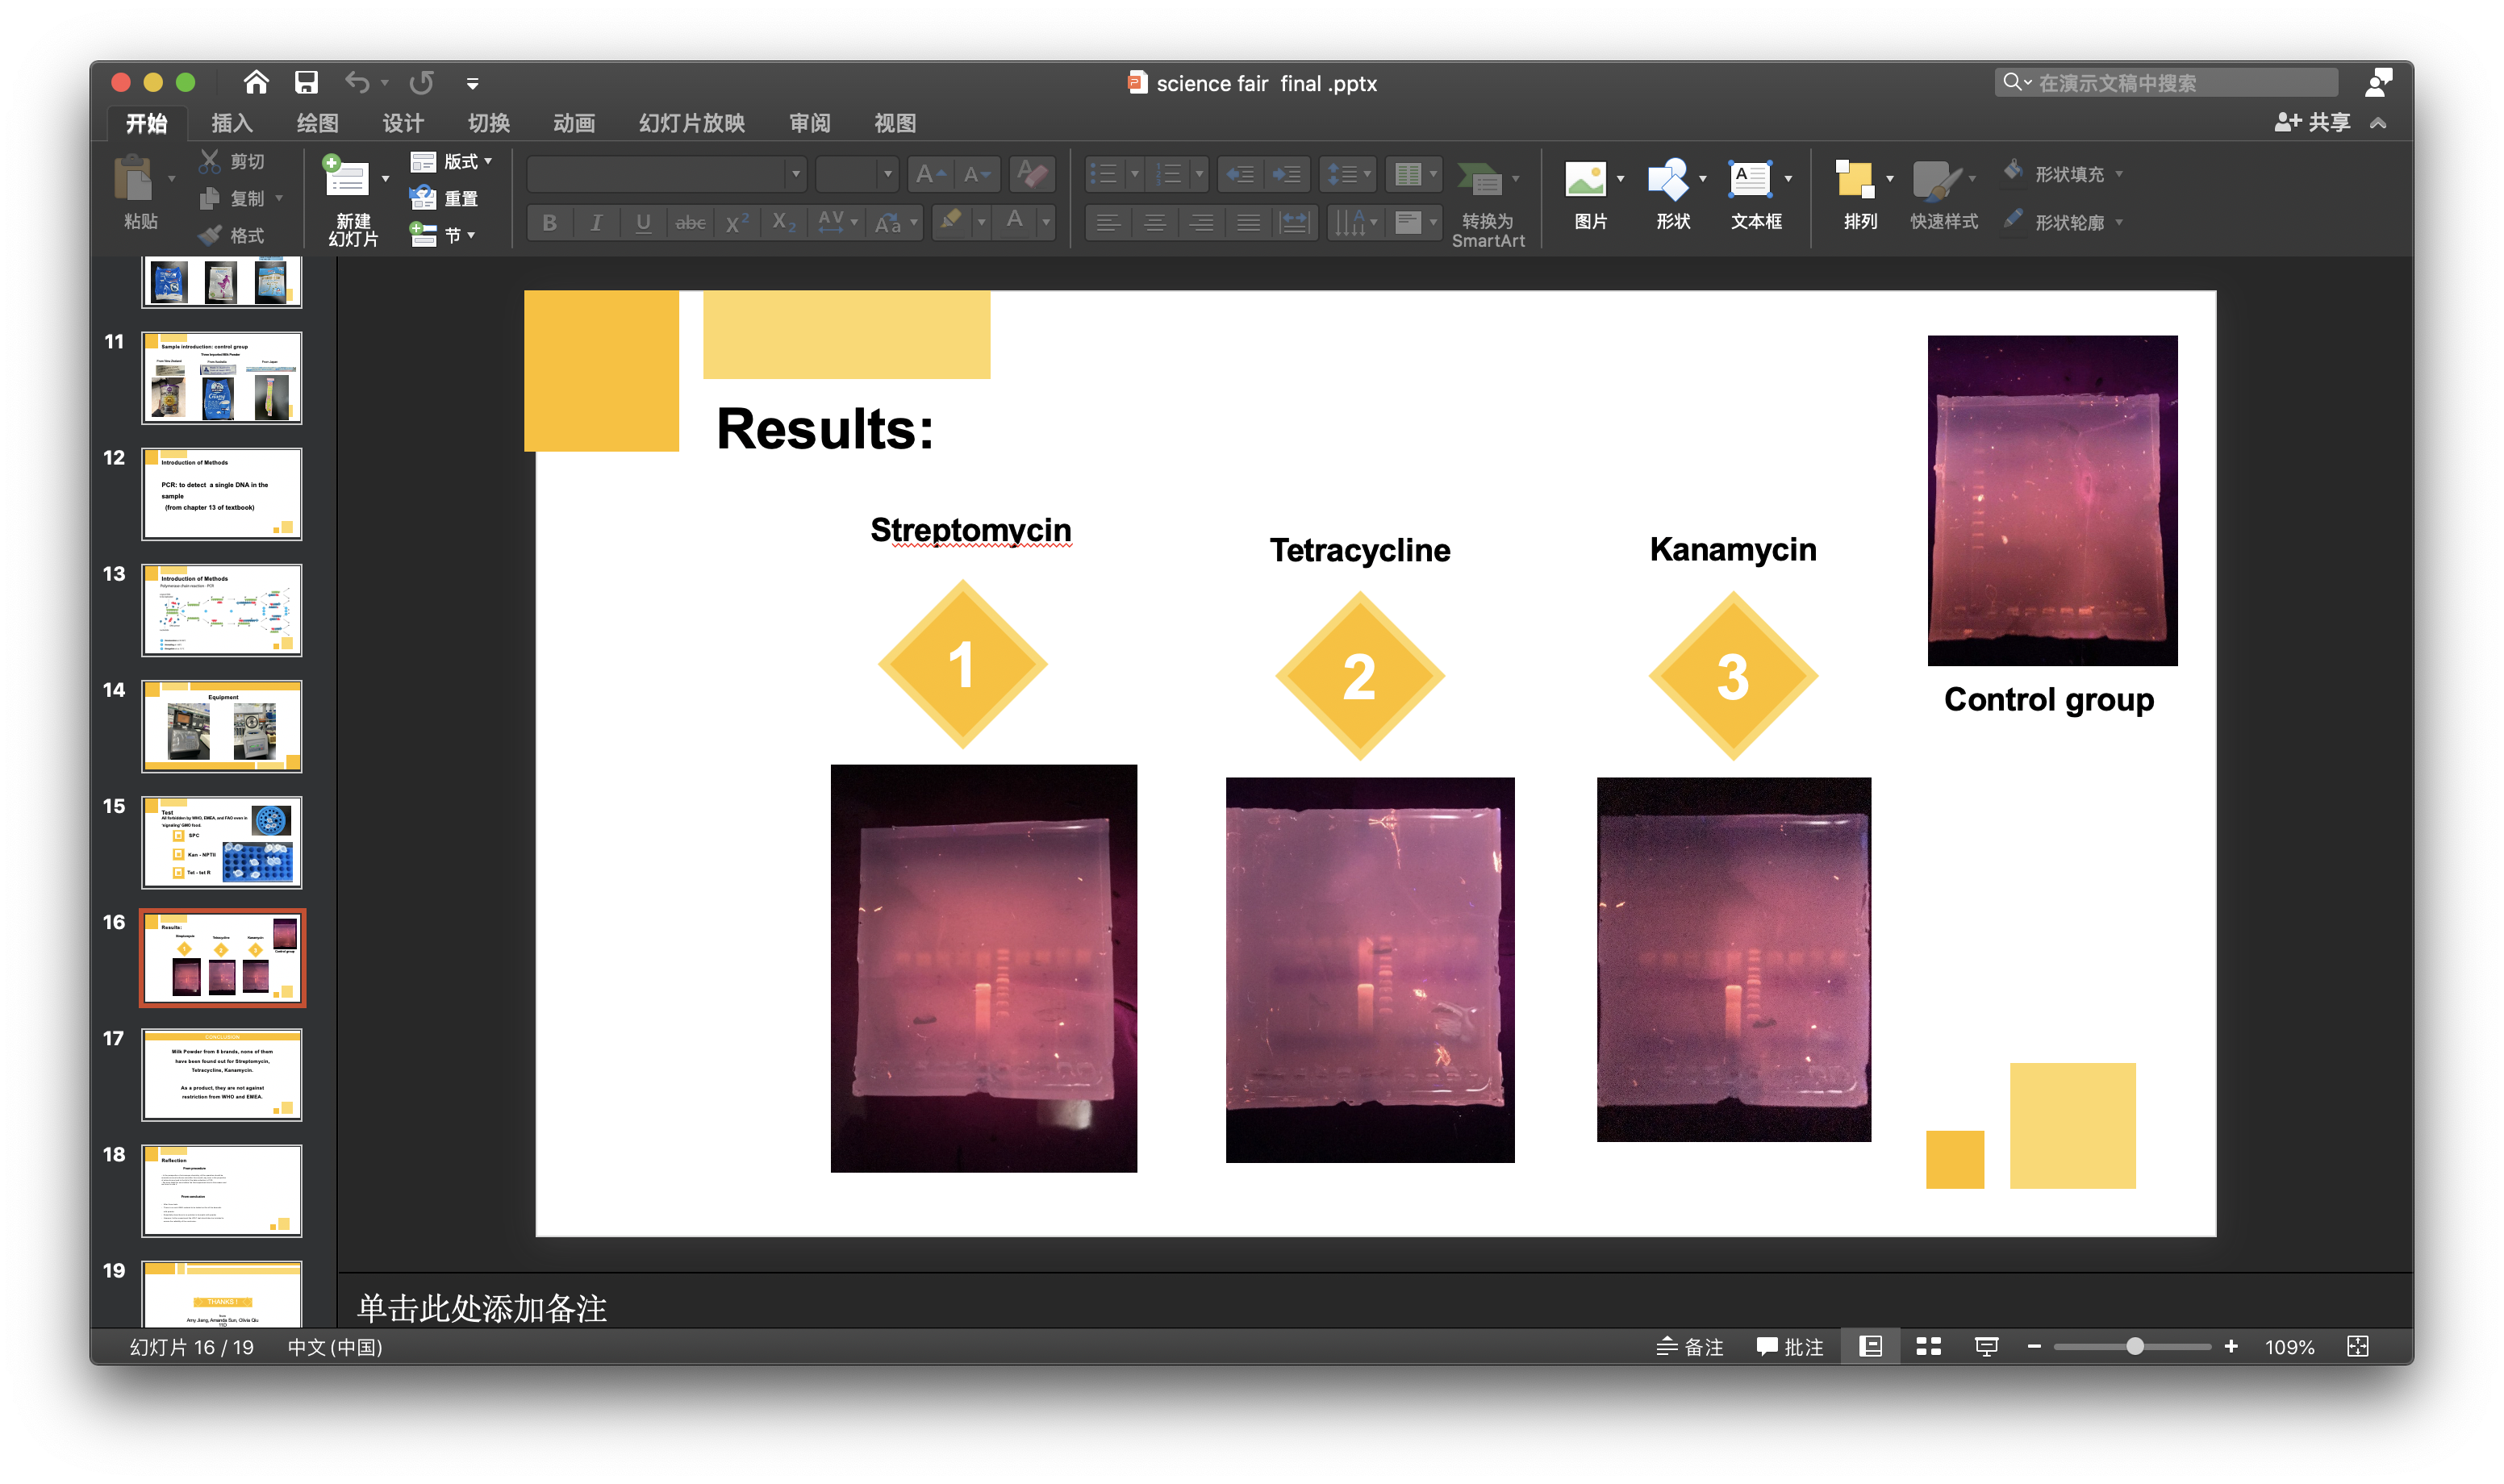
Task: Select slide 14 Equipment thumbnail
Action: [x=222, y=726]
